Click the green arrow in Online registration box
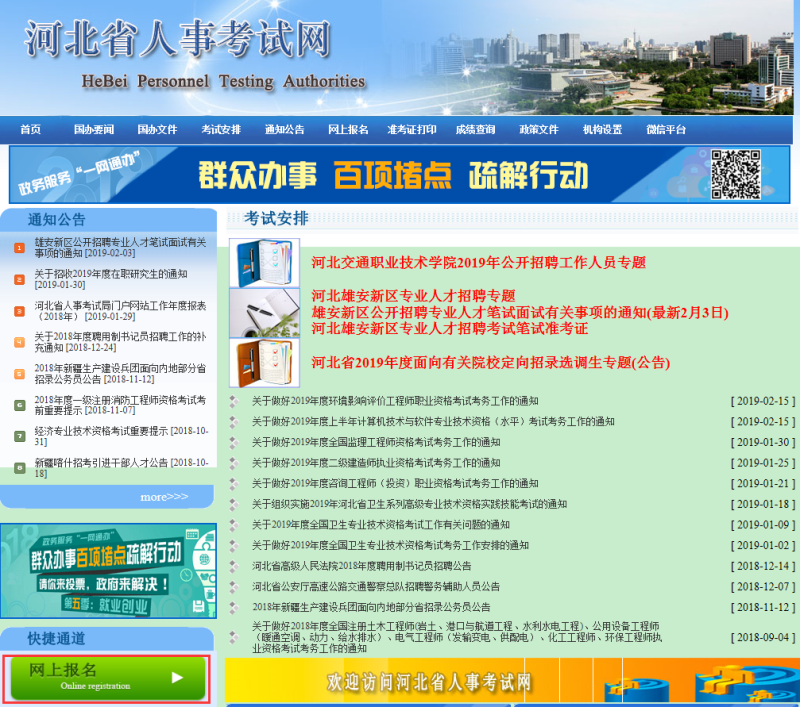 [176, 678]
